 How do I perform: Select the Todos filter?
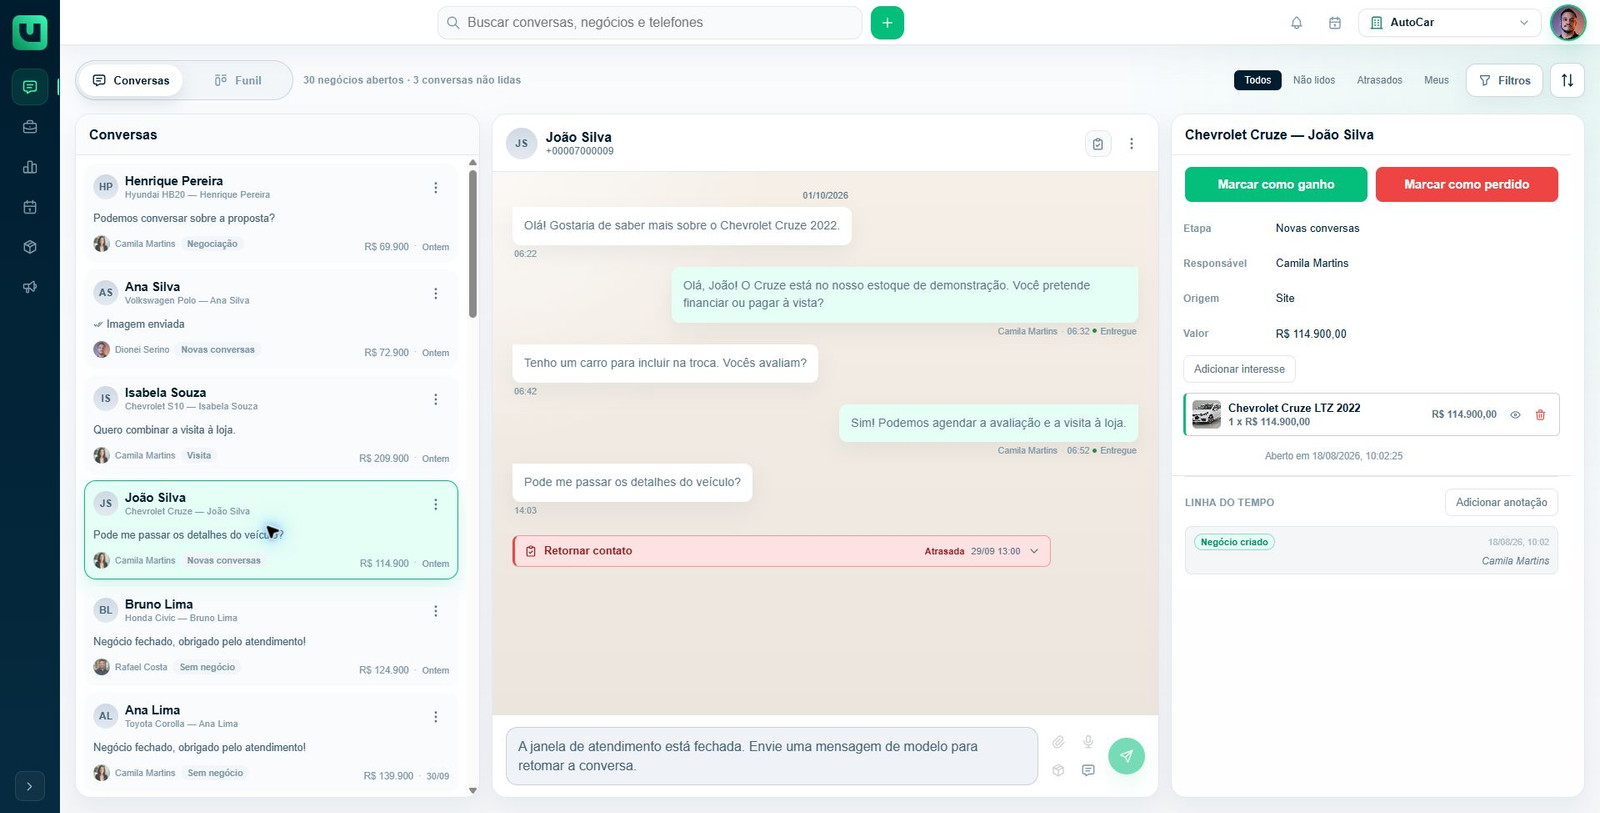pyautogui.click(x=1258, y=80)
